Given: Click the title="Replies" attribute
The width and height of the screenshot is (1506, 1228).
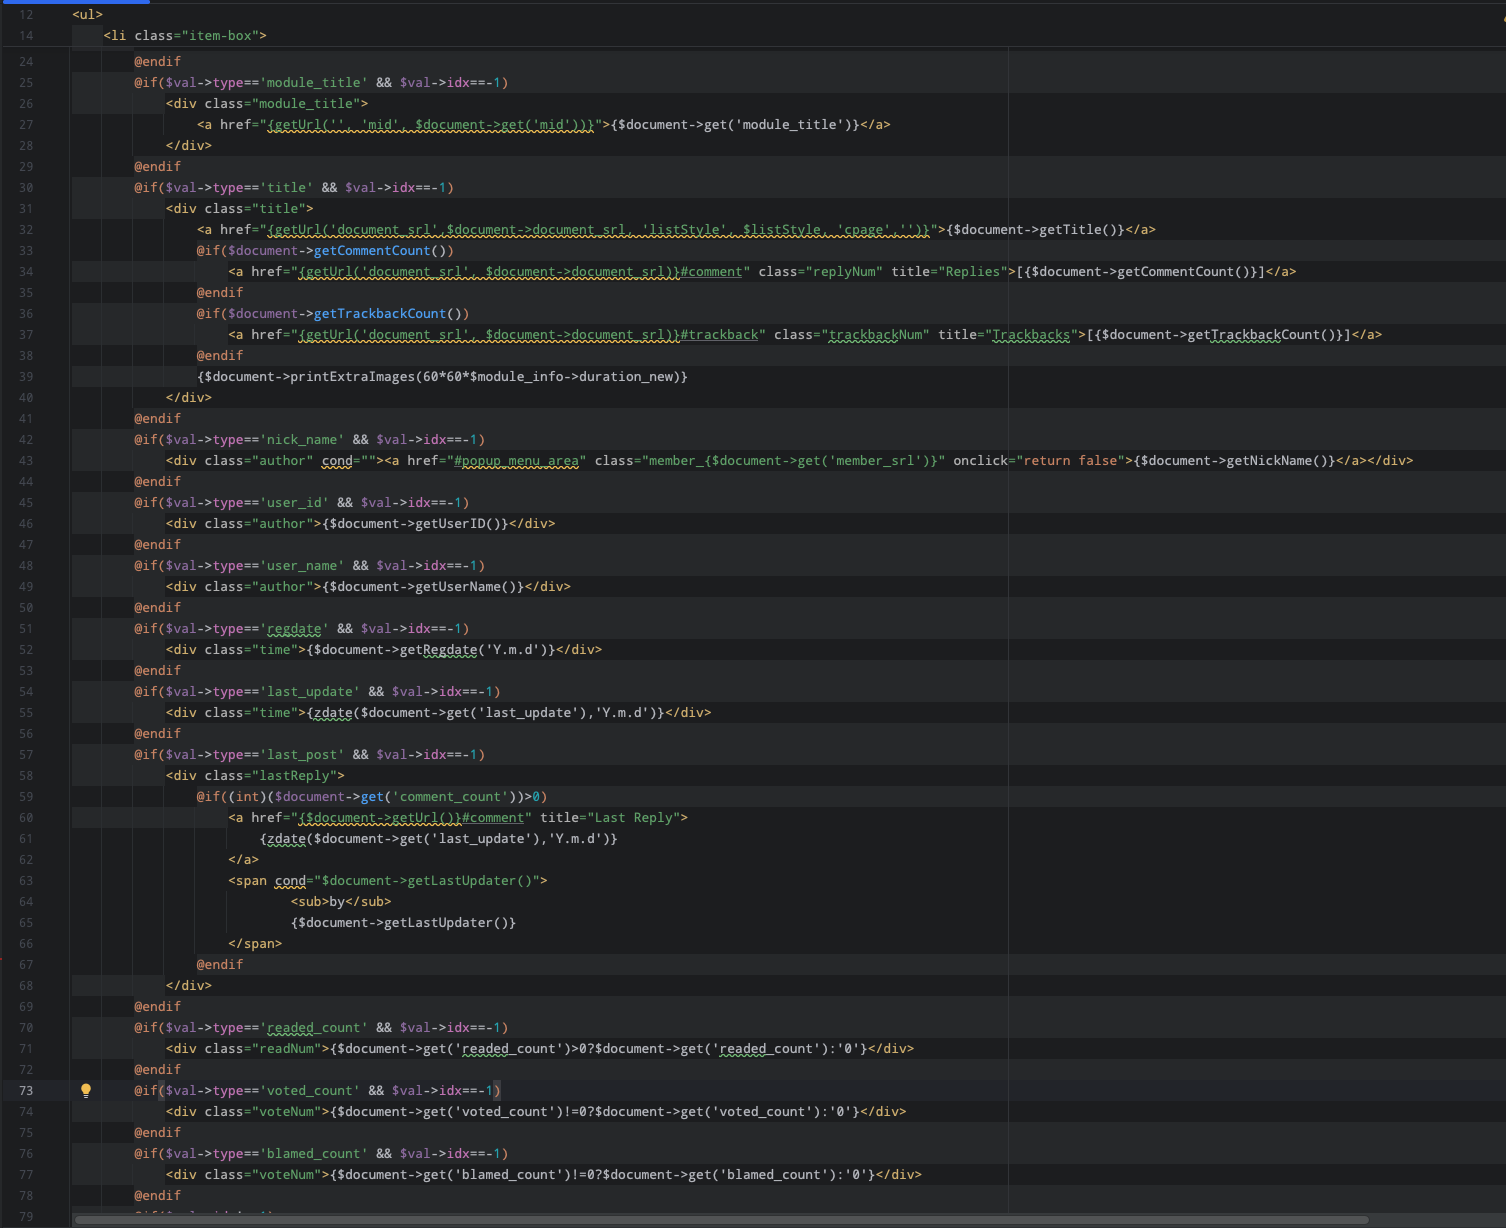Looking at the screenshot, I should [949, 272].
